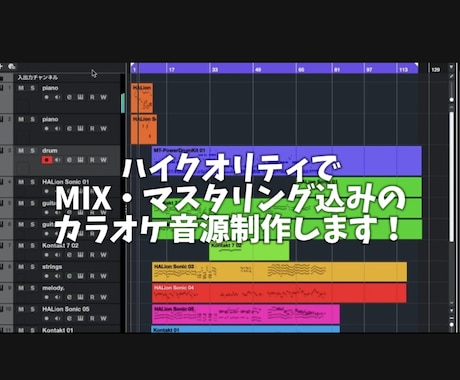Select the blue Kontakt 01 clip
The image size is (460, 380).
(246, 330)
